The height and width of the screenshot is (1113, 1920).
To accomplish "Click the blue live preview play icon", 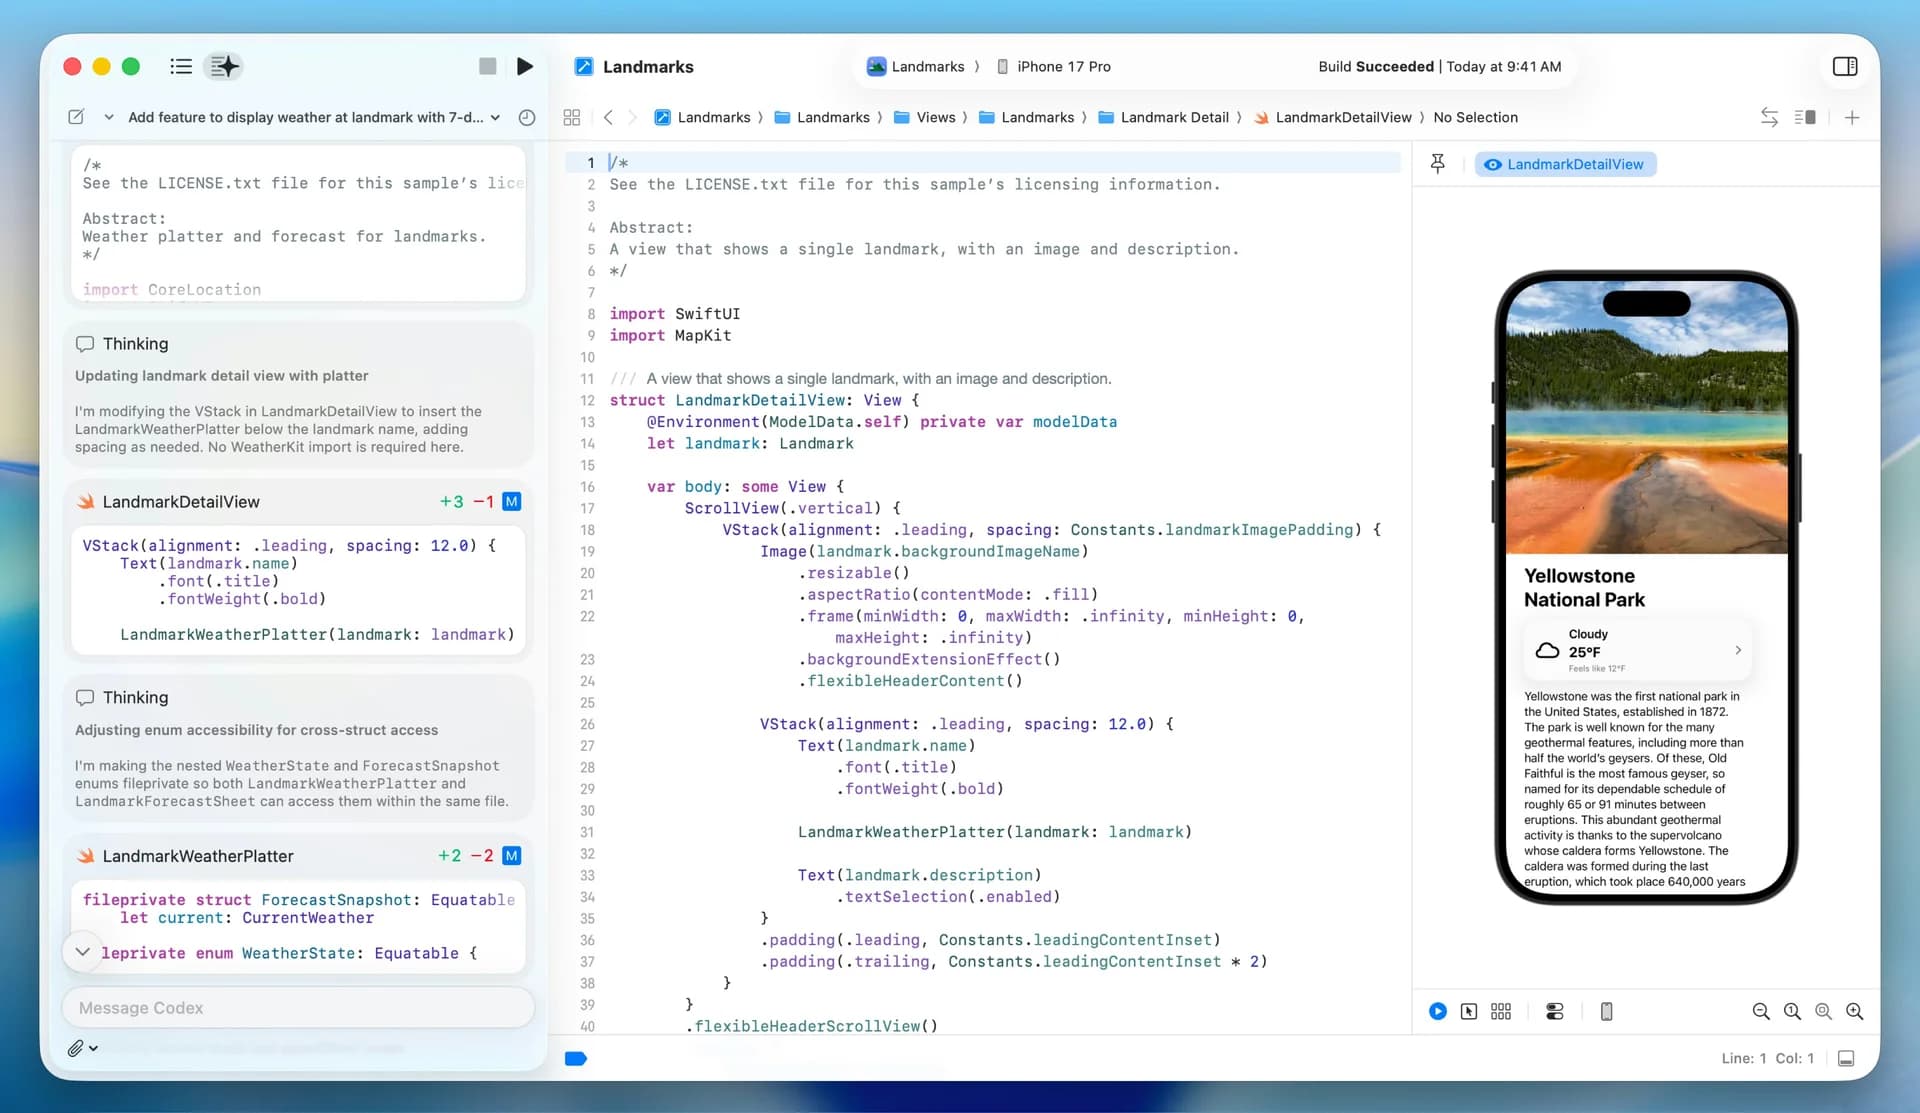I will pos(1437,1011).
